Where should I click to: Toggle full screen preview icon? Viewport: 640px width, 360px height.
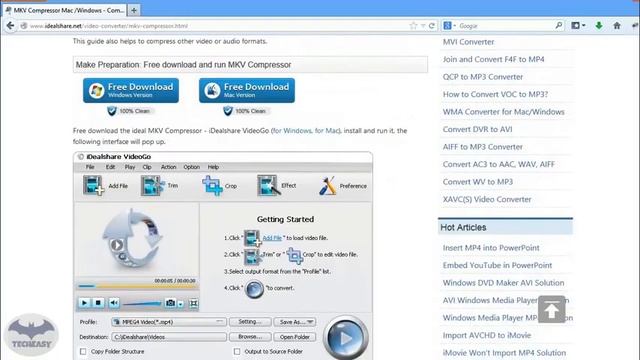point(194,303)
